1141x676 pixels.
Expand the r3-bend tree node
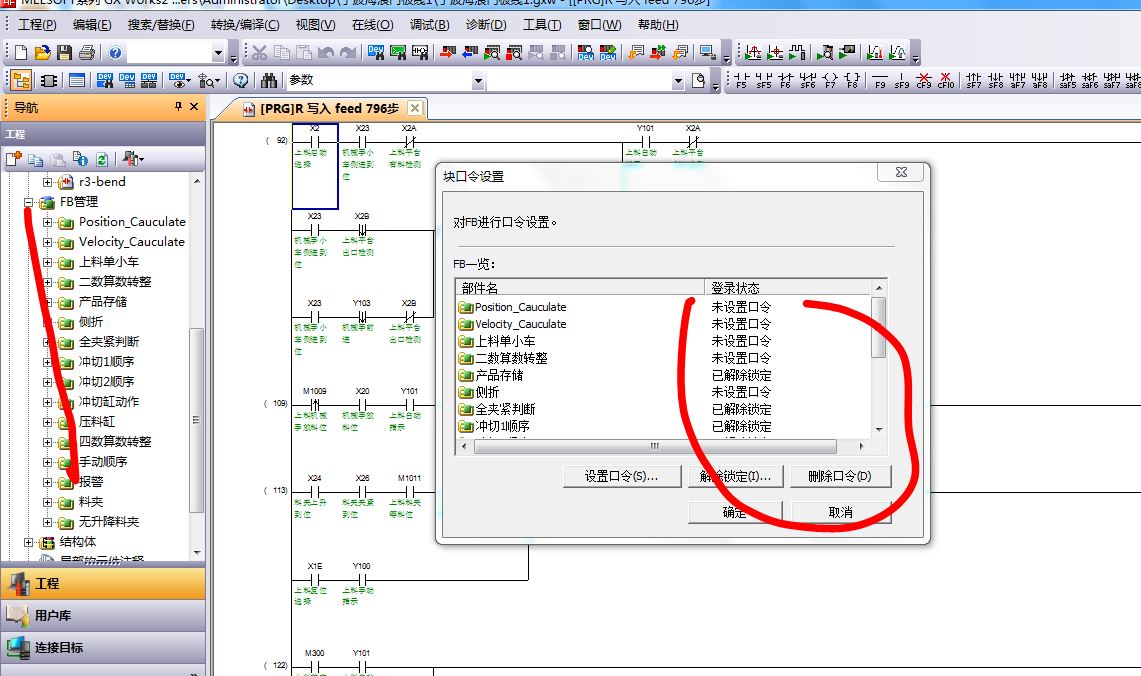48,182
